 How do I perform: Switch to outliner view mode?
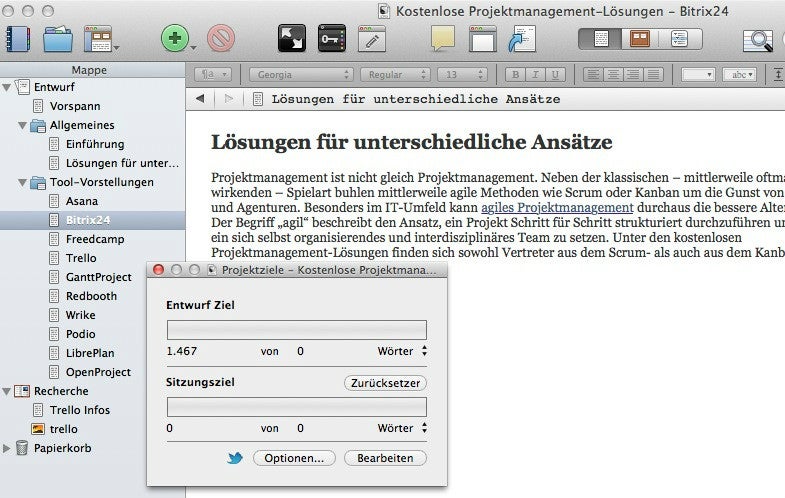pyautogui.click(x=680, y=39)
